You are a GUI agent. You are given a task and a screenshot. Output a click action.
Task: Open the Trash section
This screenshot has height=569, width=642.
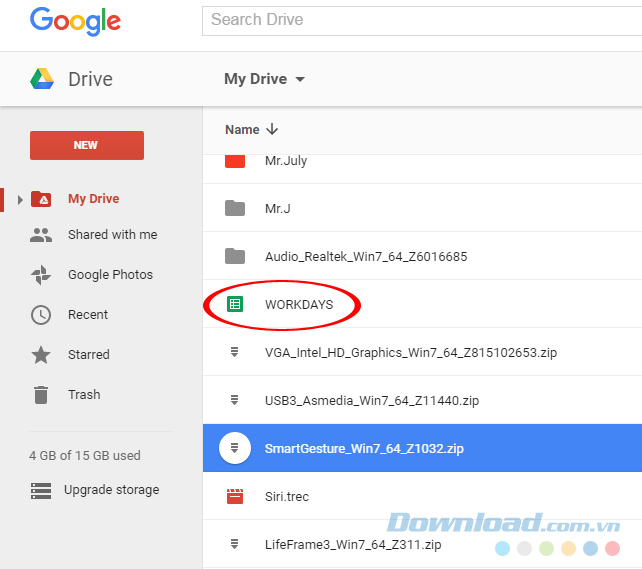[x=84, y=395]
